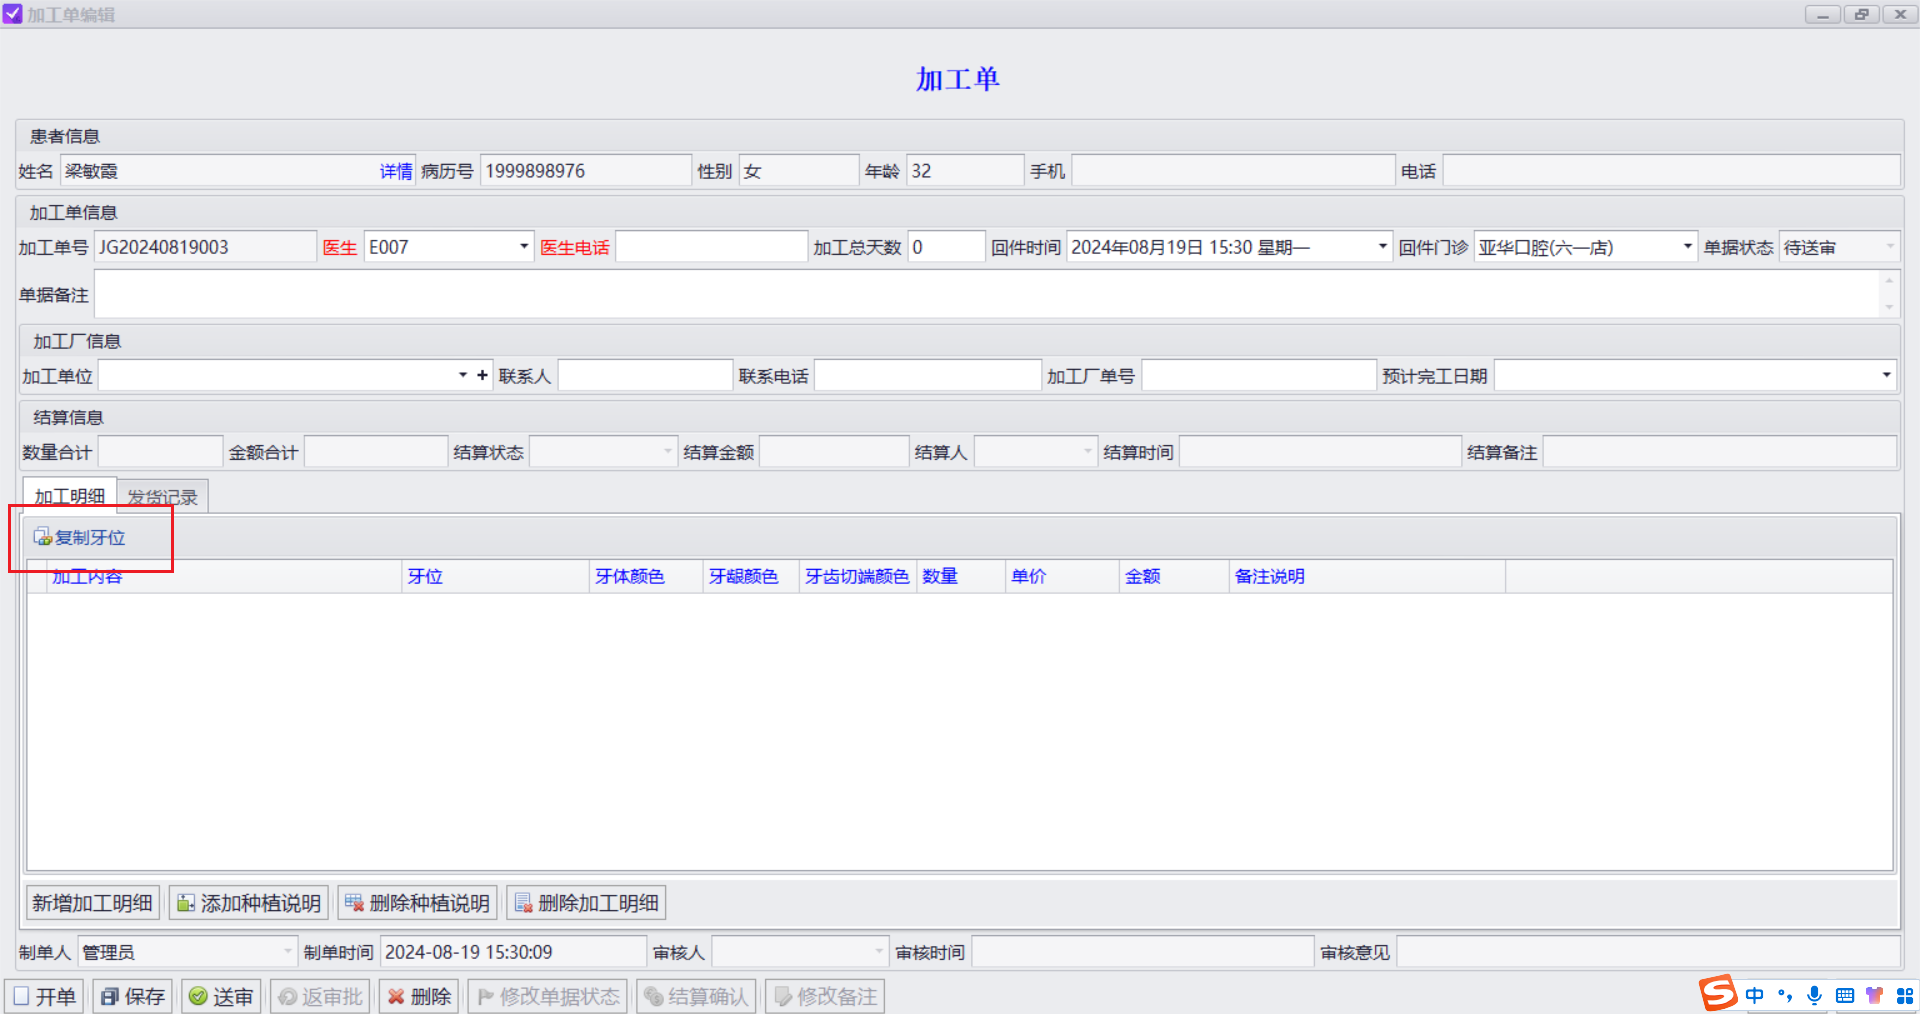Click the 结算备注 input field
Screen dimensions: 1920x1014
click(x=1720, y=452)
